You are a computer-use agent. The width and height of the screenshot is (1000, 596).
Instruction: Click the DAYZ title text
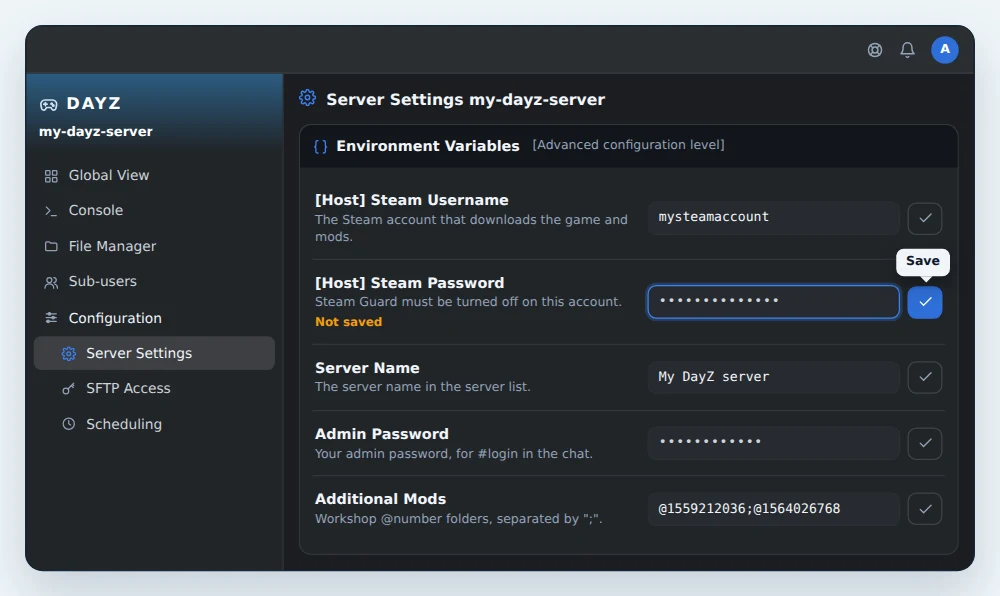(94, 103)
